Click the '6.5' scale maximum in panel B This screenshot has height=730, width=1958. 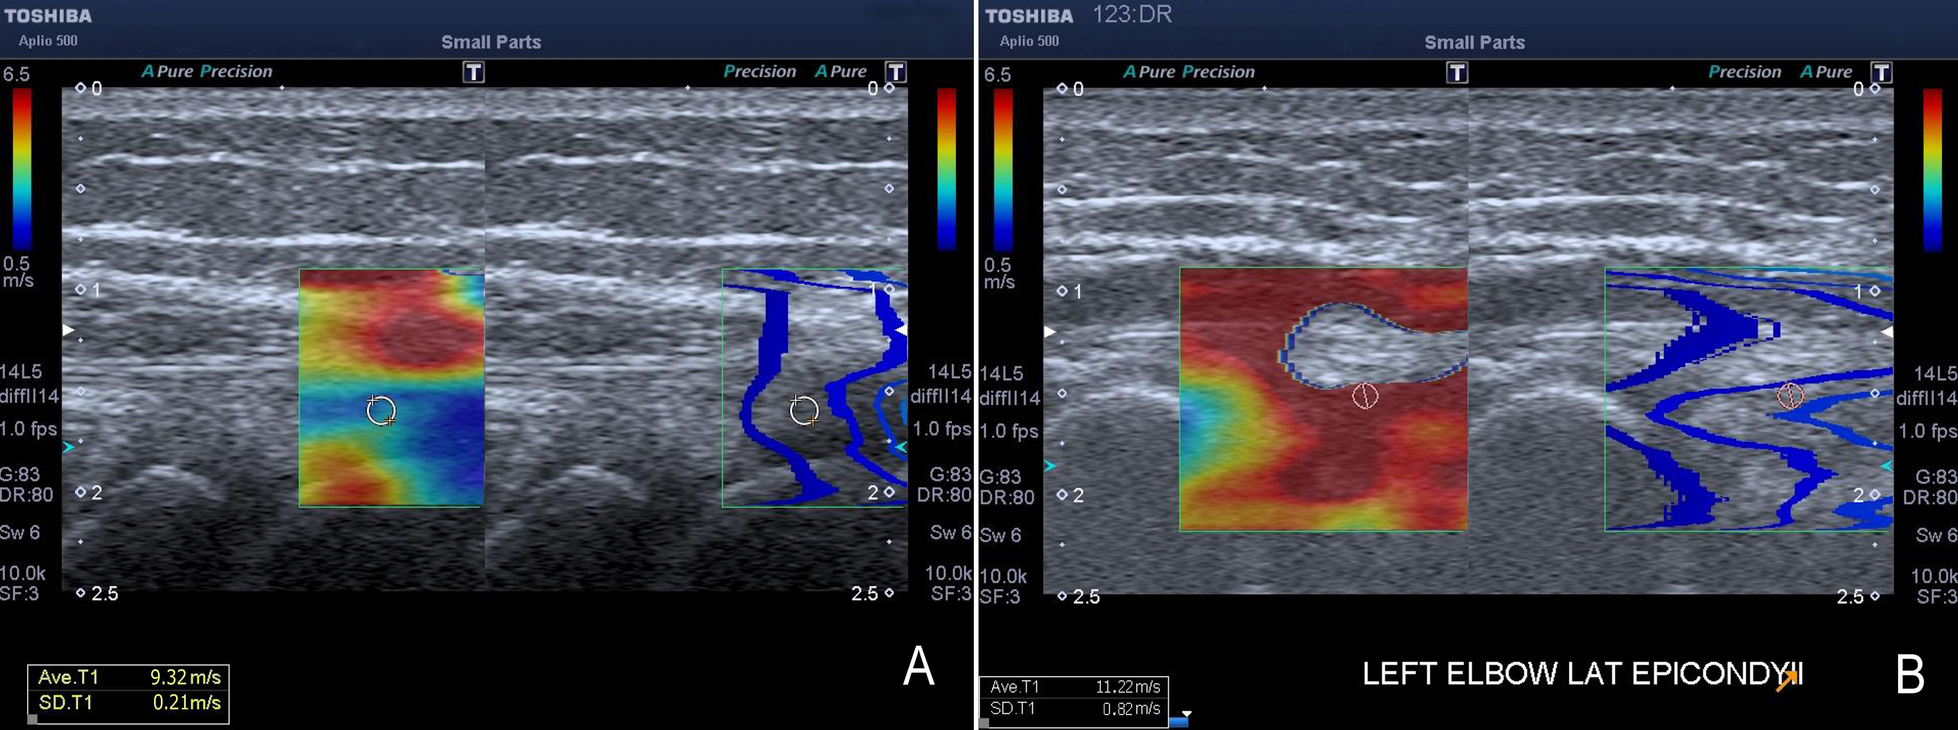click(x=997, y=75)
